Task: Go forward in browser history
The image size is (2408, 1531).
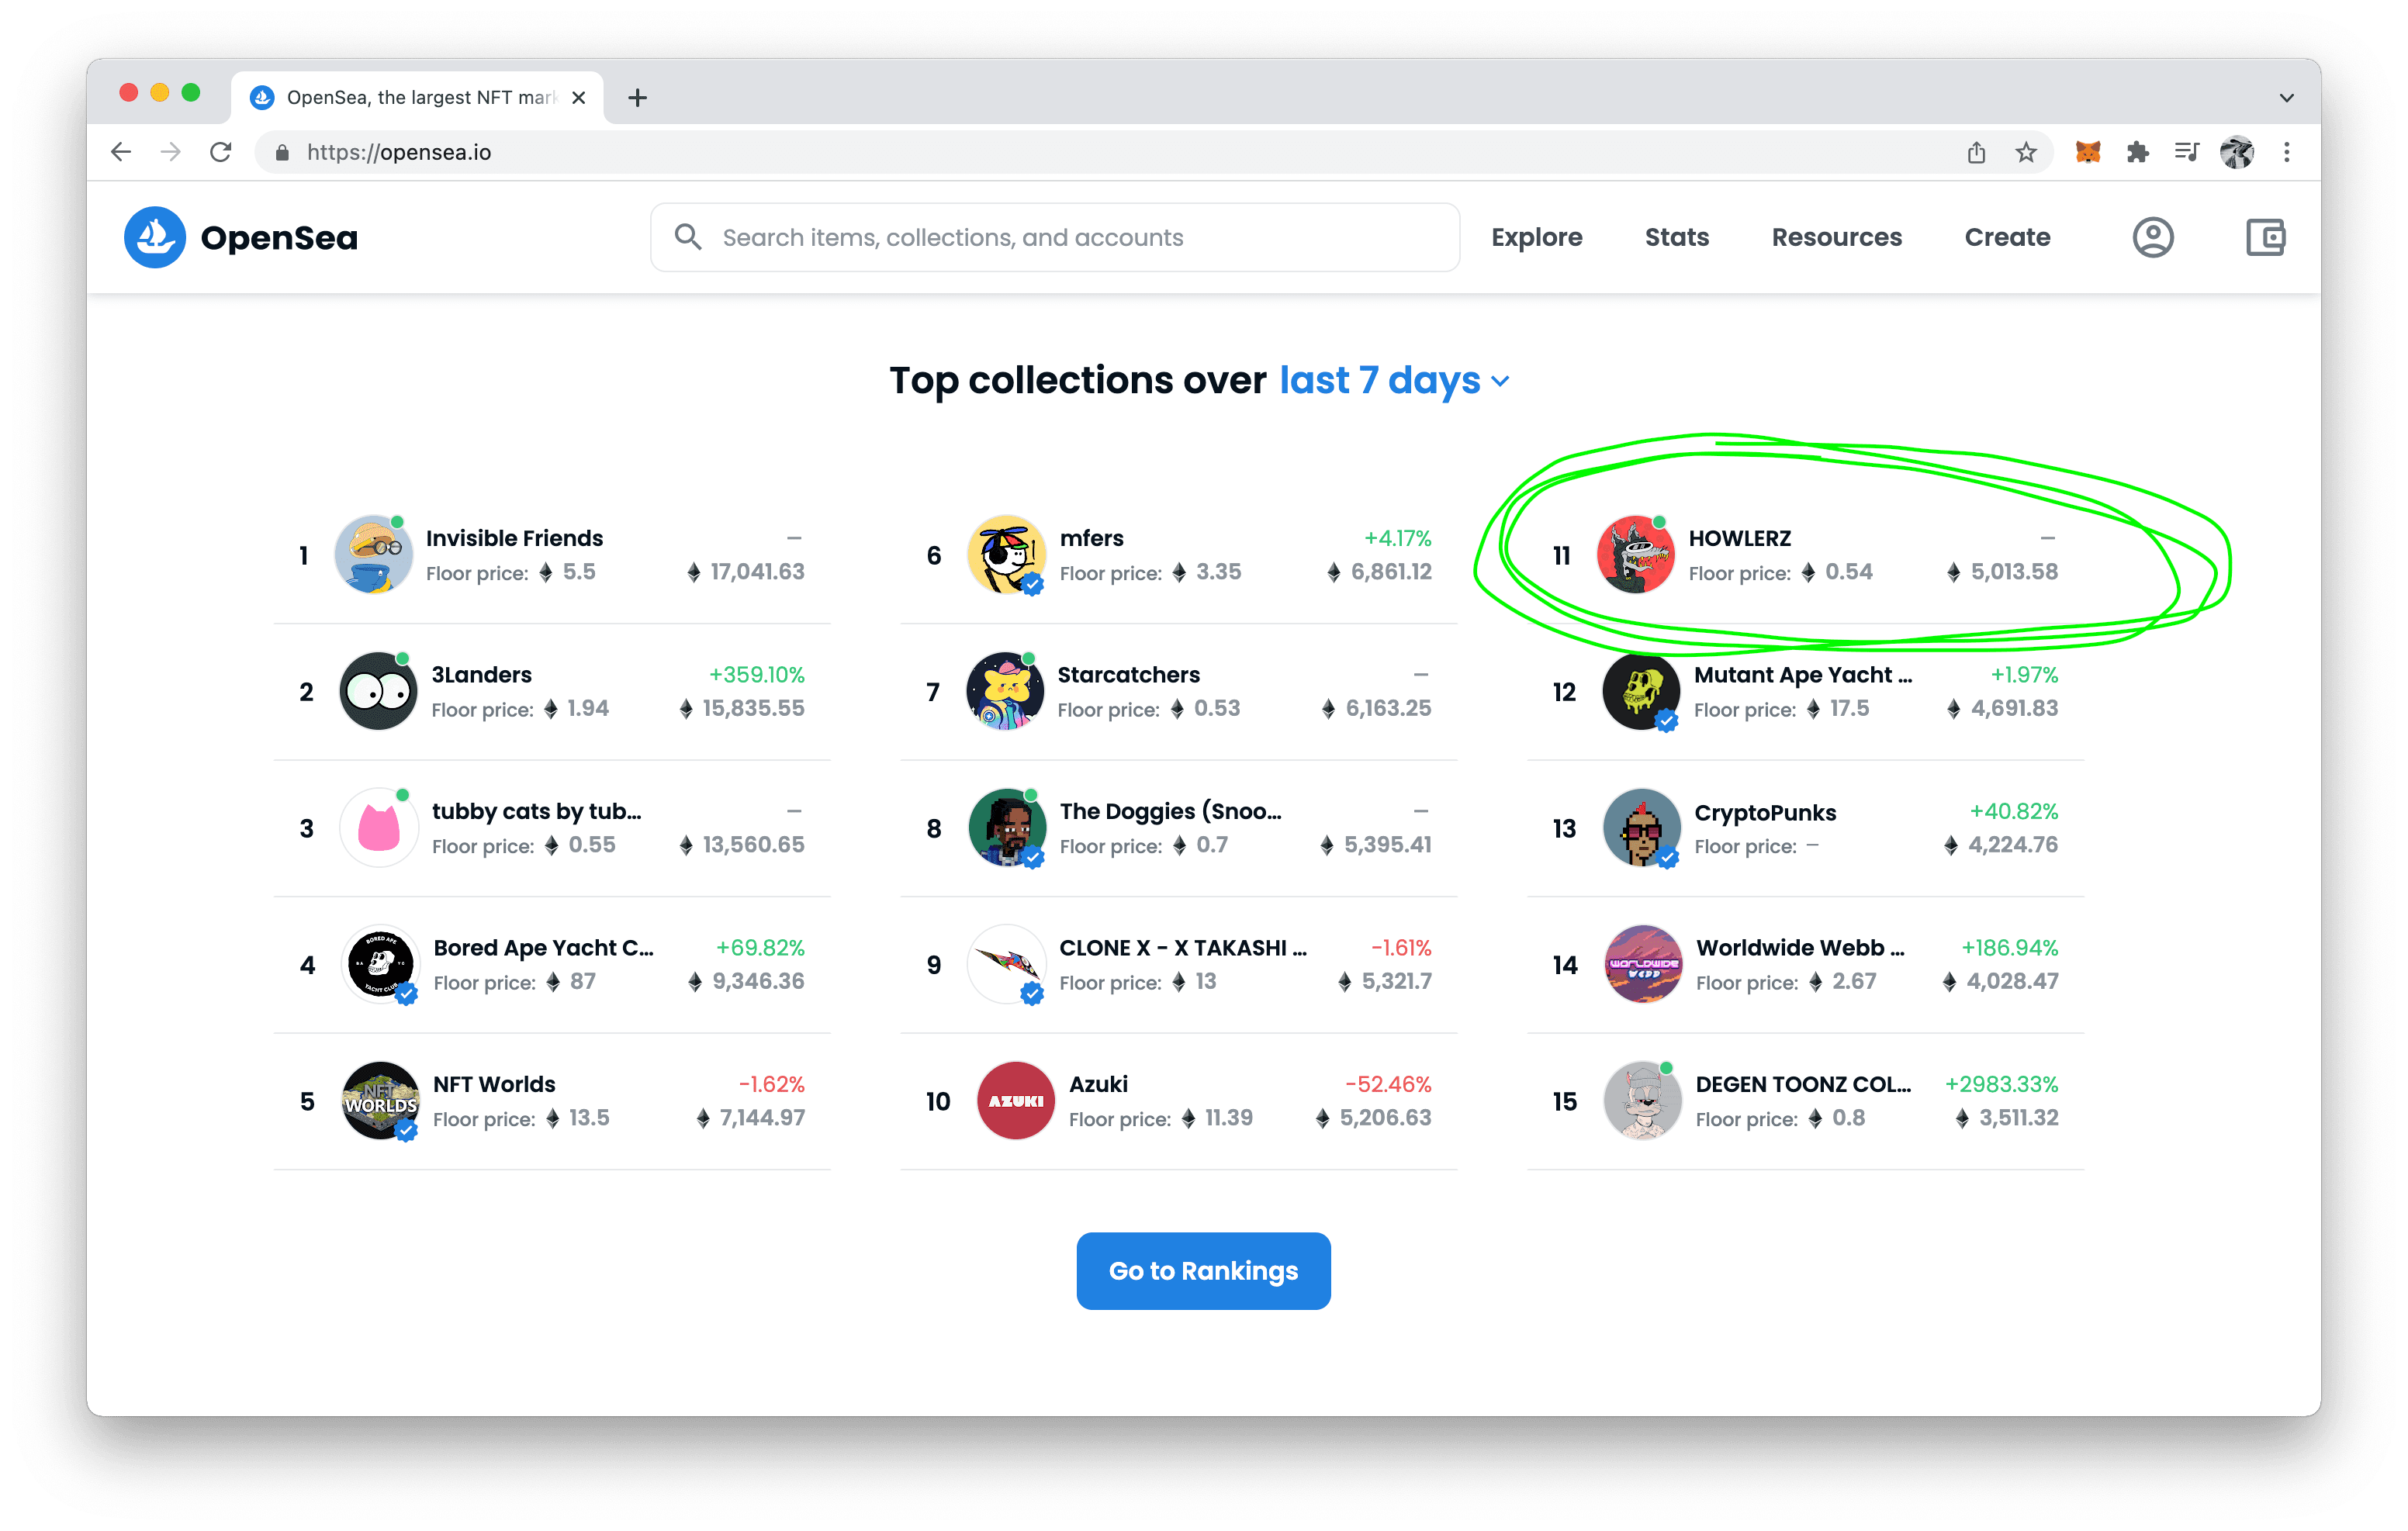Action: click(171, 152)
